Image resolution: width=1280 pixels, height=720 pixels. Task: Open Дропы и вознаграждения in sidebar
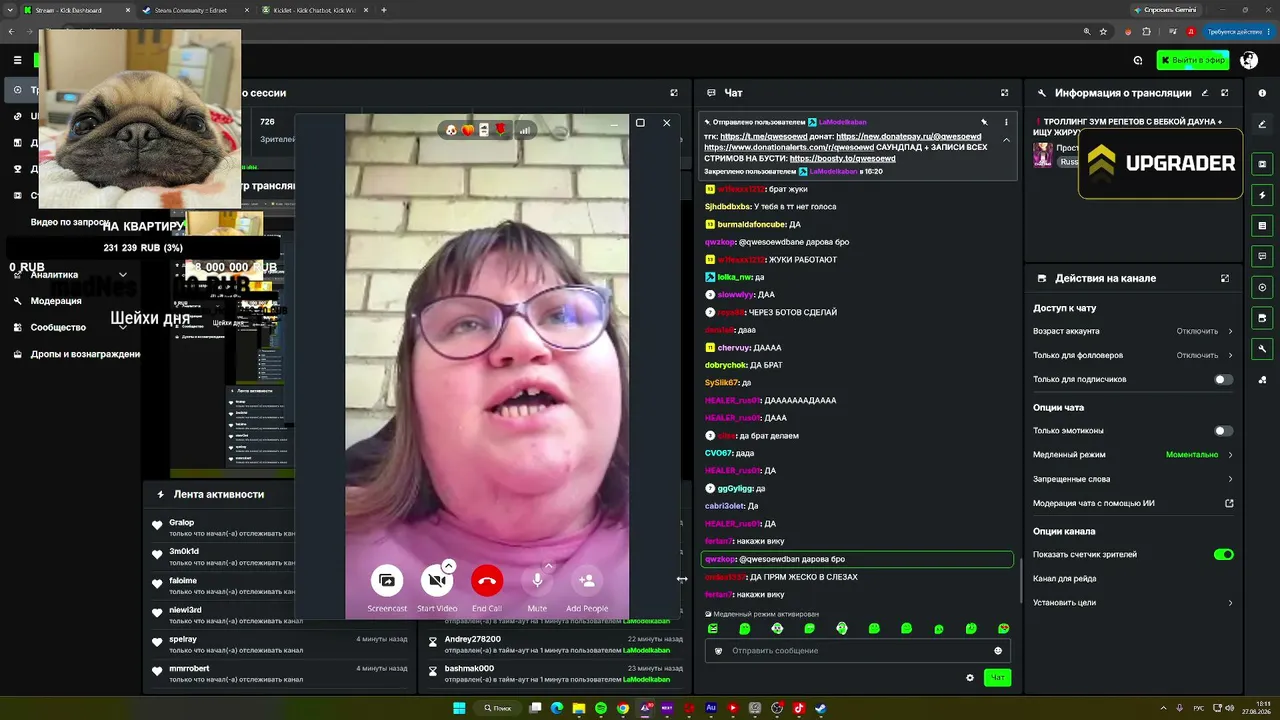point(75,354)
